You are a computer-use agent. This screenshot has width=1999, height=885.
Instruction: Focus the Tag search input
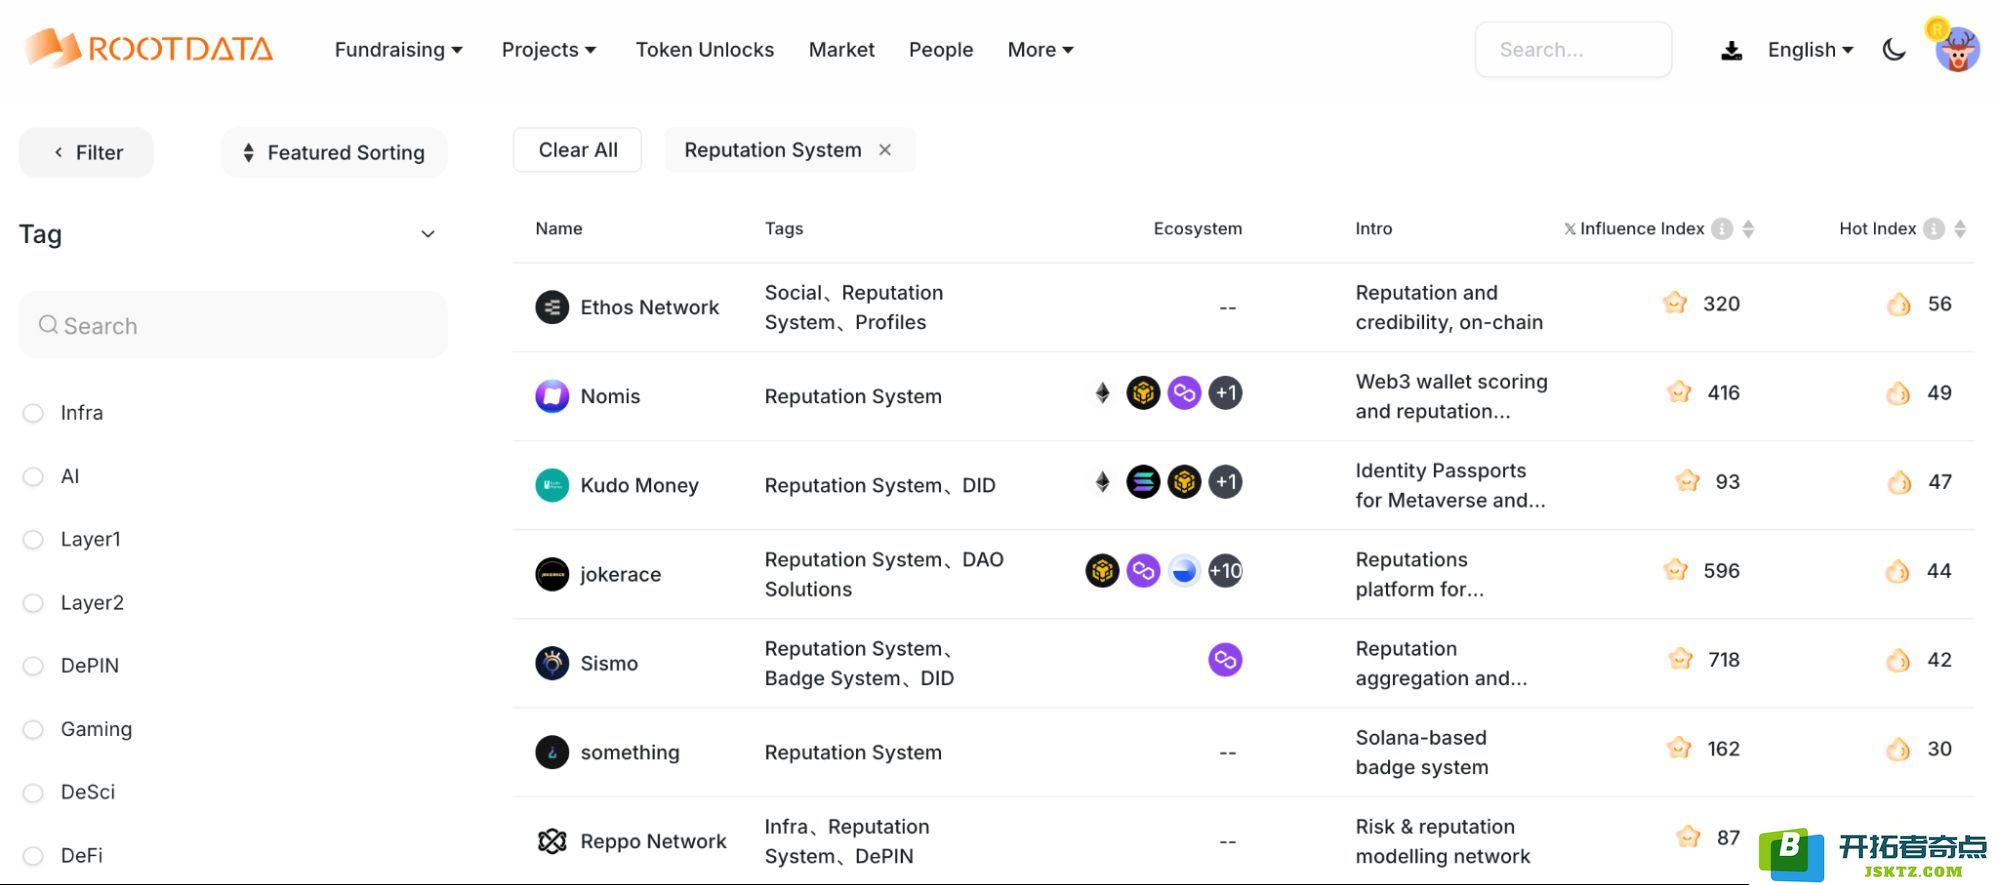click(233, 325)
